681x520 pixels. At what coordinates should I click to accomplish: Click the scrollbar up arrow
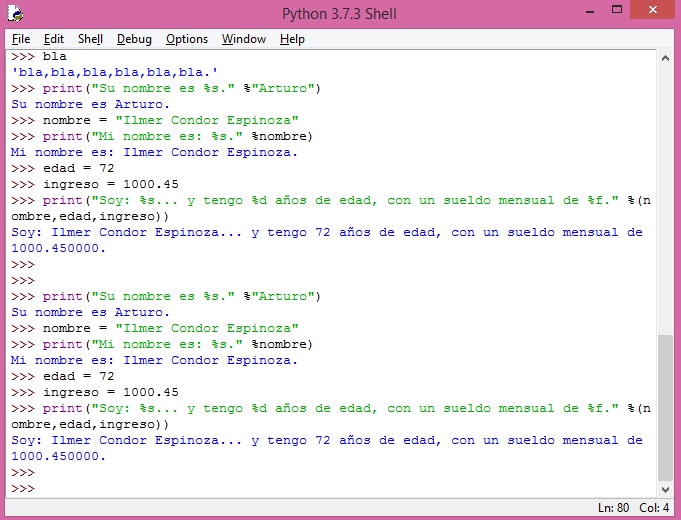(665, 58)
